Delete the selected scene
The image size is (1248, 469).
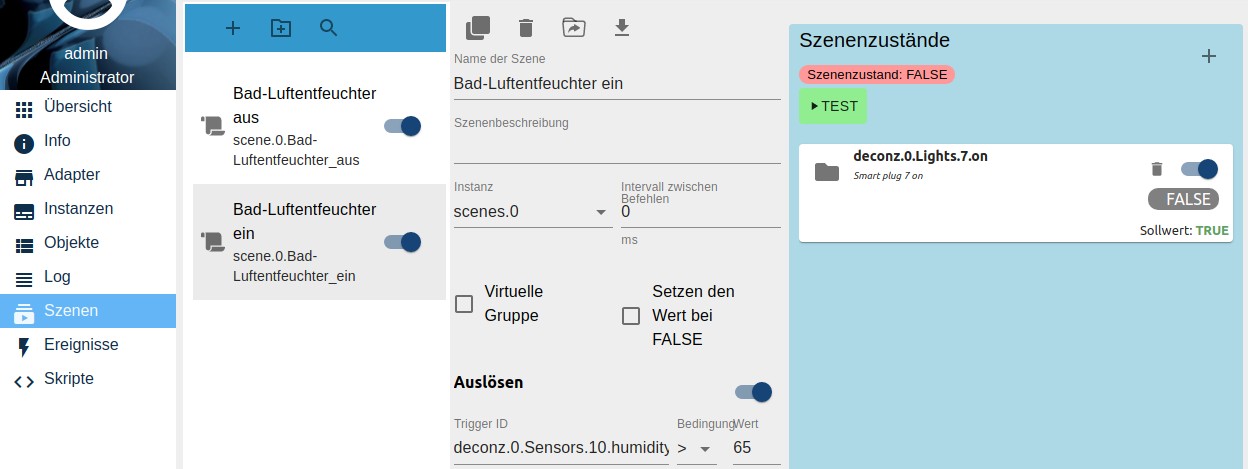[x=526, y=28]
